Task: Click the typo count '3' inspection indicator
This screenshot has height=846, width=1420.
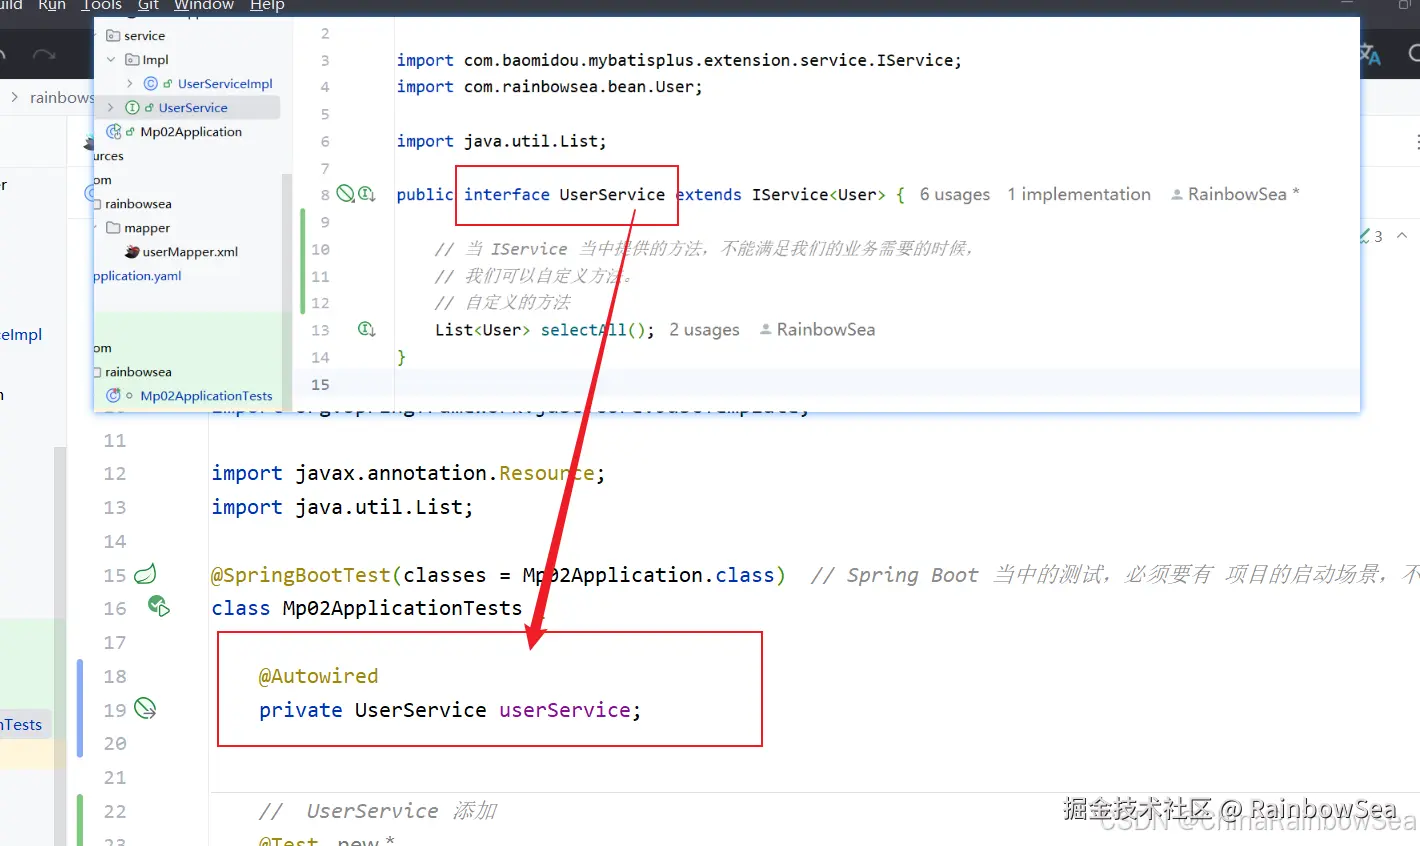Action: point(1370,236)
